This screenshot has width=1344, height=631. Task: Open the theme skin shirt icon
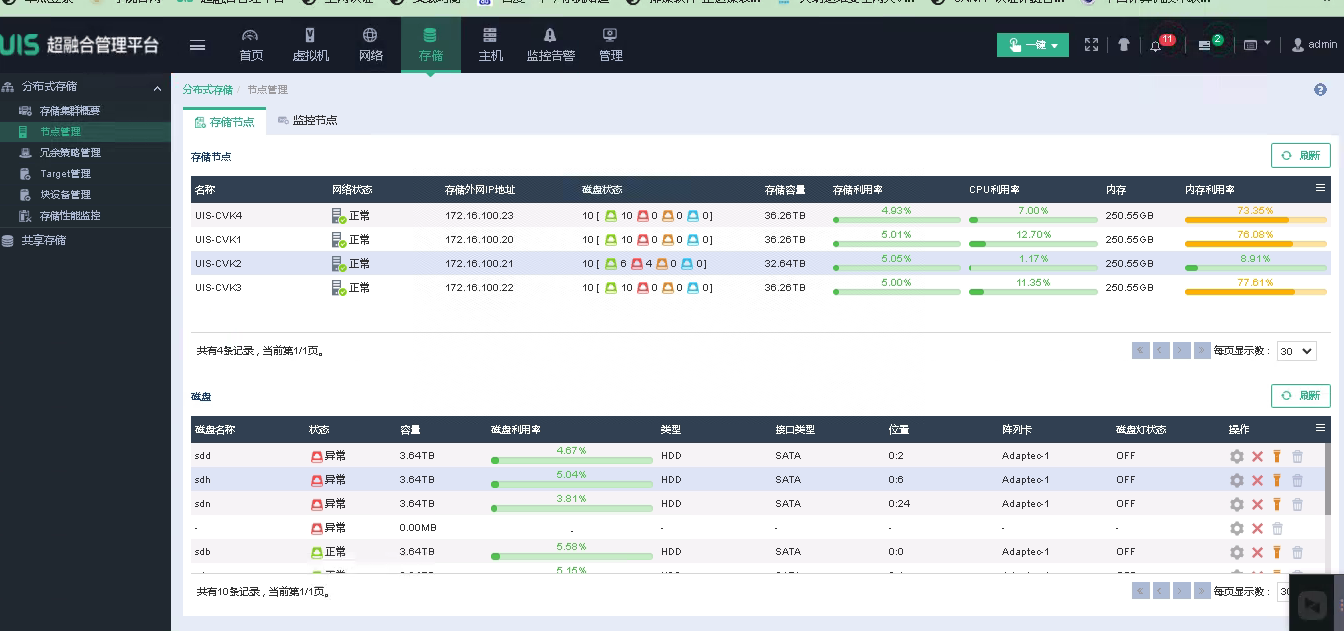point(1124,45)
